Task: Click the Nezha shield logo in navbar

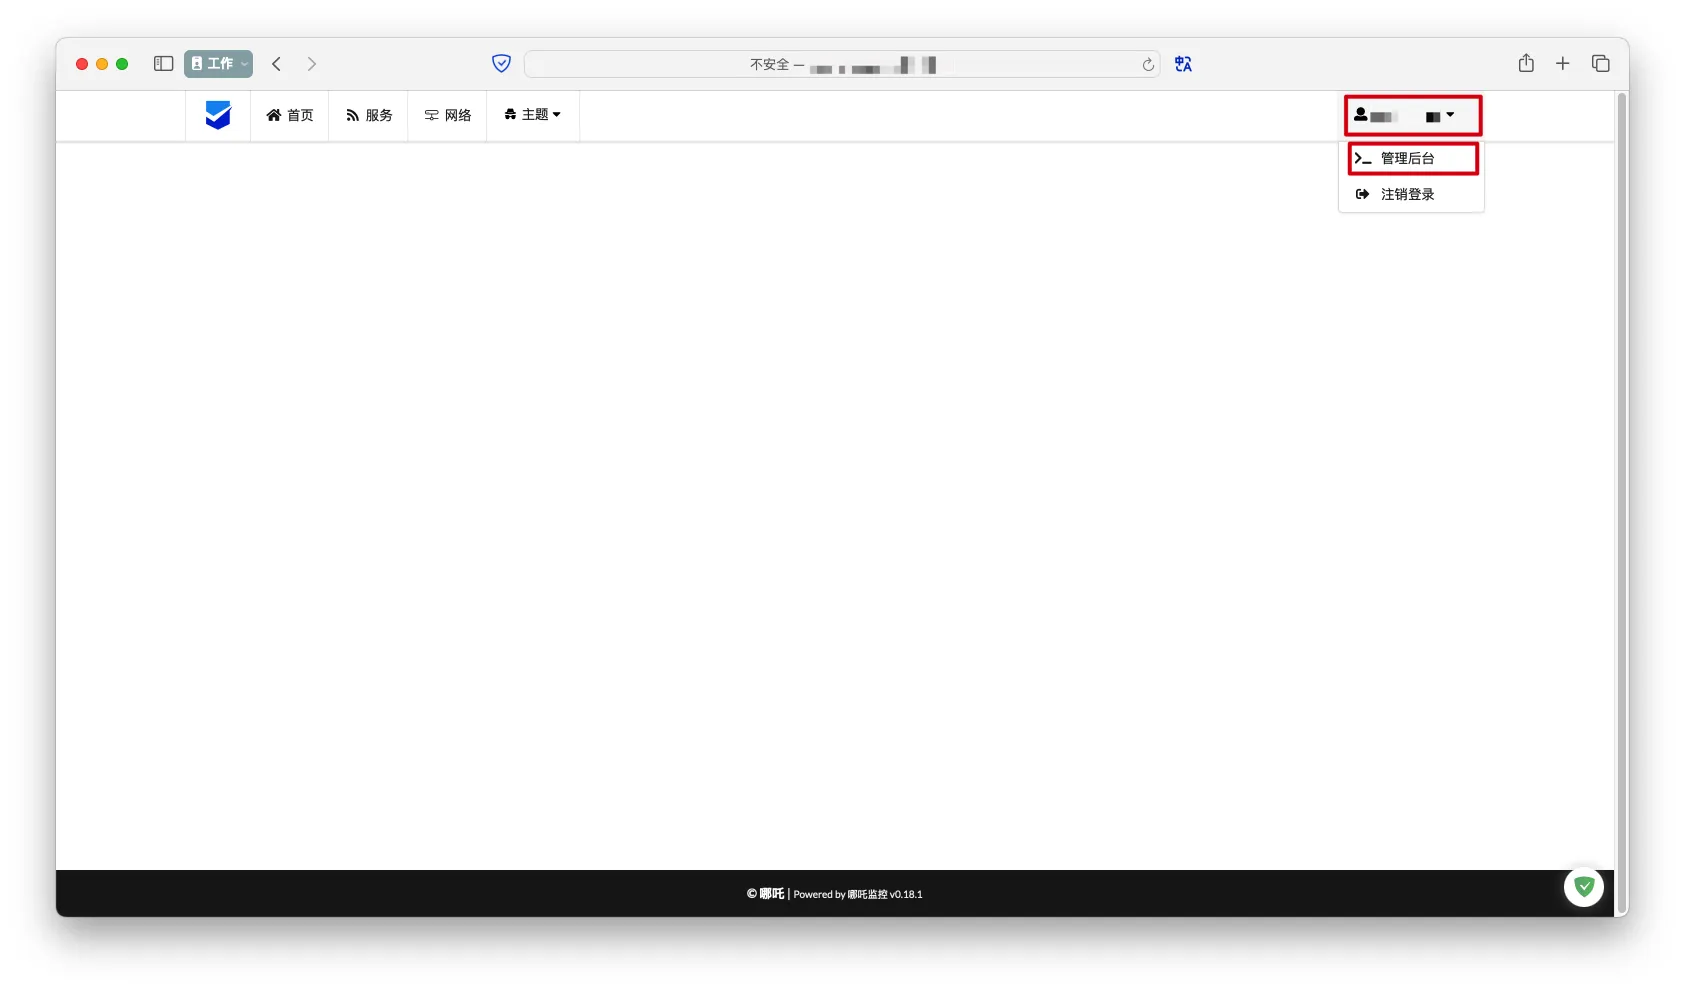Action: point(218,115)
